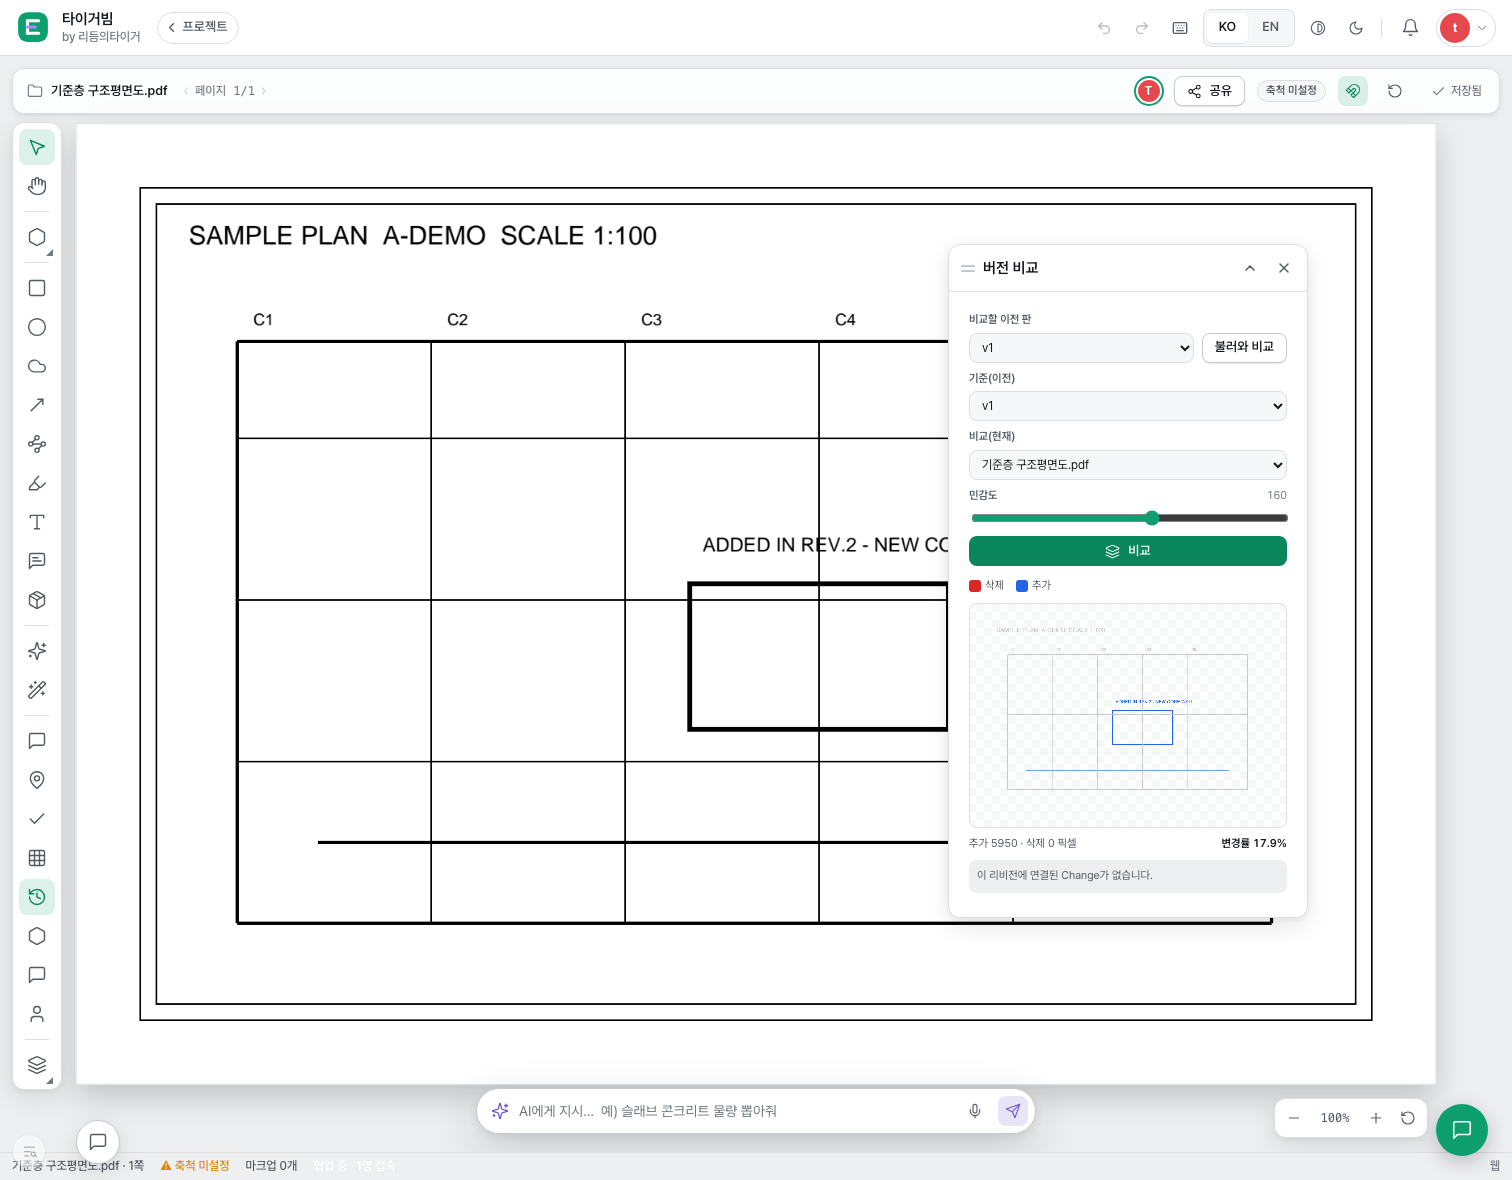This screenshot has width=1512, height=1180.
Task: Select the hand pan tool
Action: coord(37,186)
